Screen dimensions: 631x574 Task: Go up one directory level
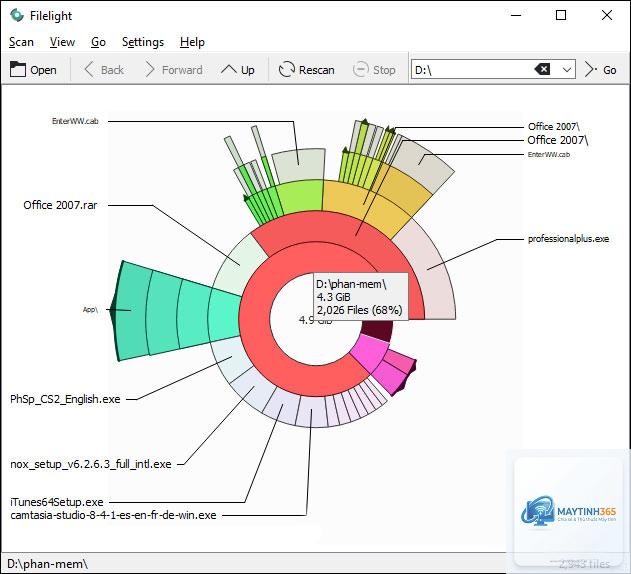click(x=237, y=70)
